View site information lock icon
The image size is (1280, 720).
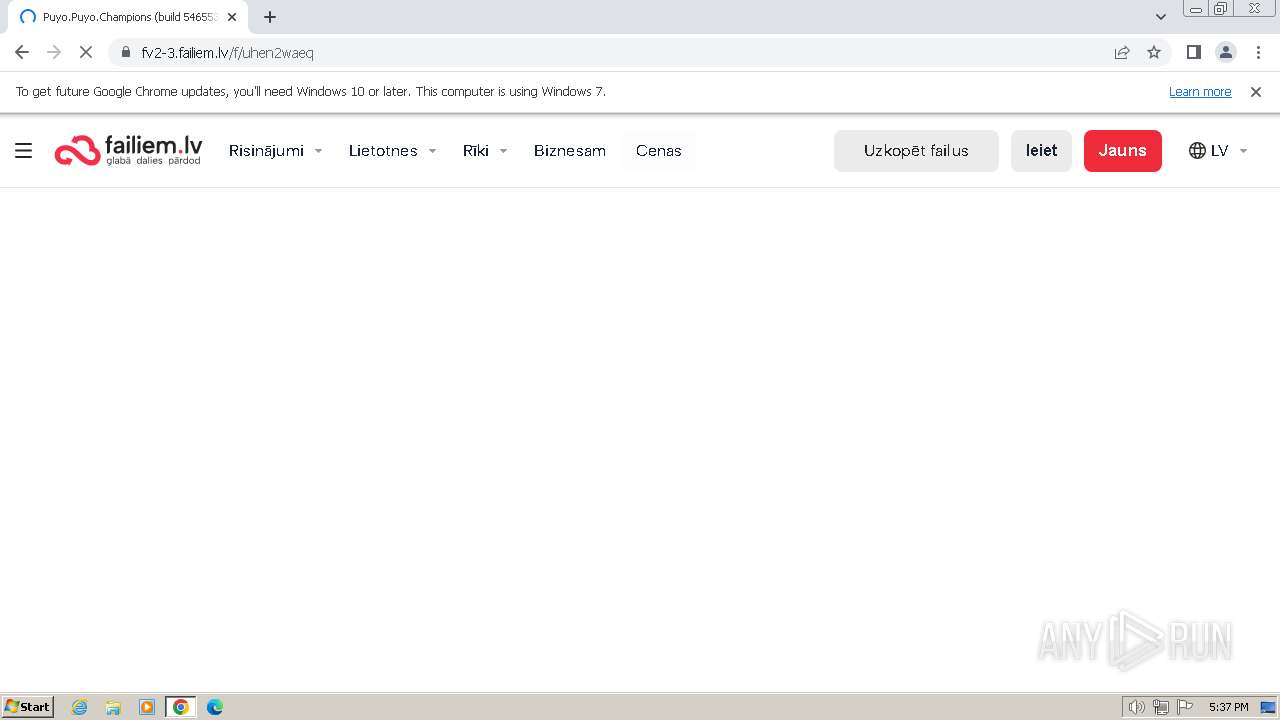tap(126, 52)
